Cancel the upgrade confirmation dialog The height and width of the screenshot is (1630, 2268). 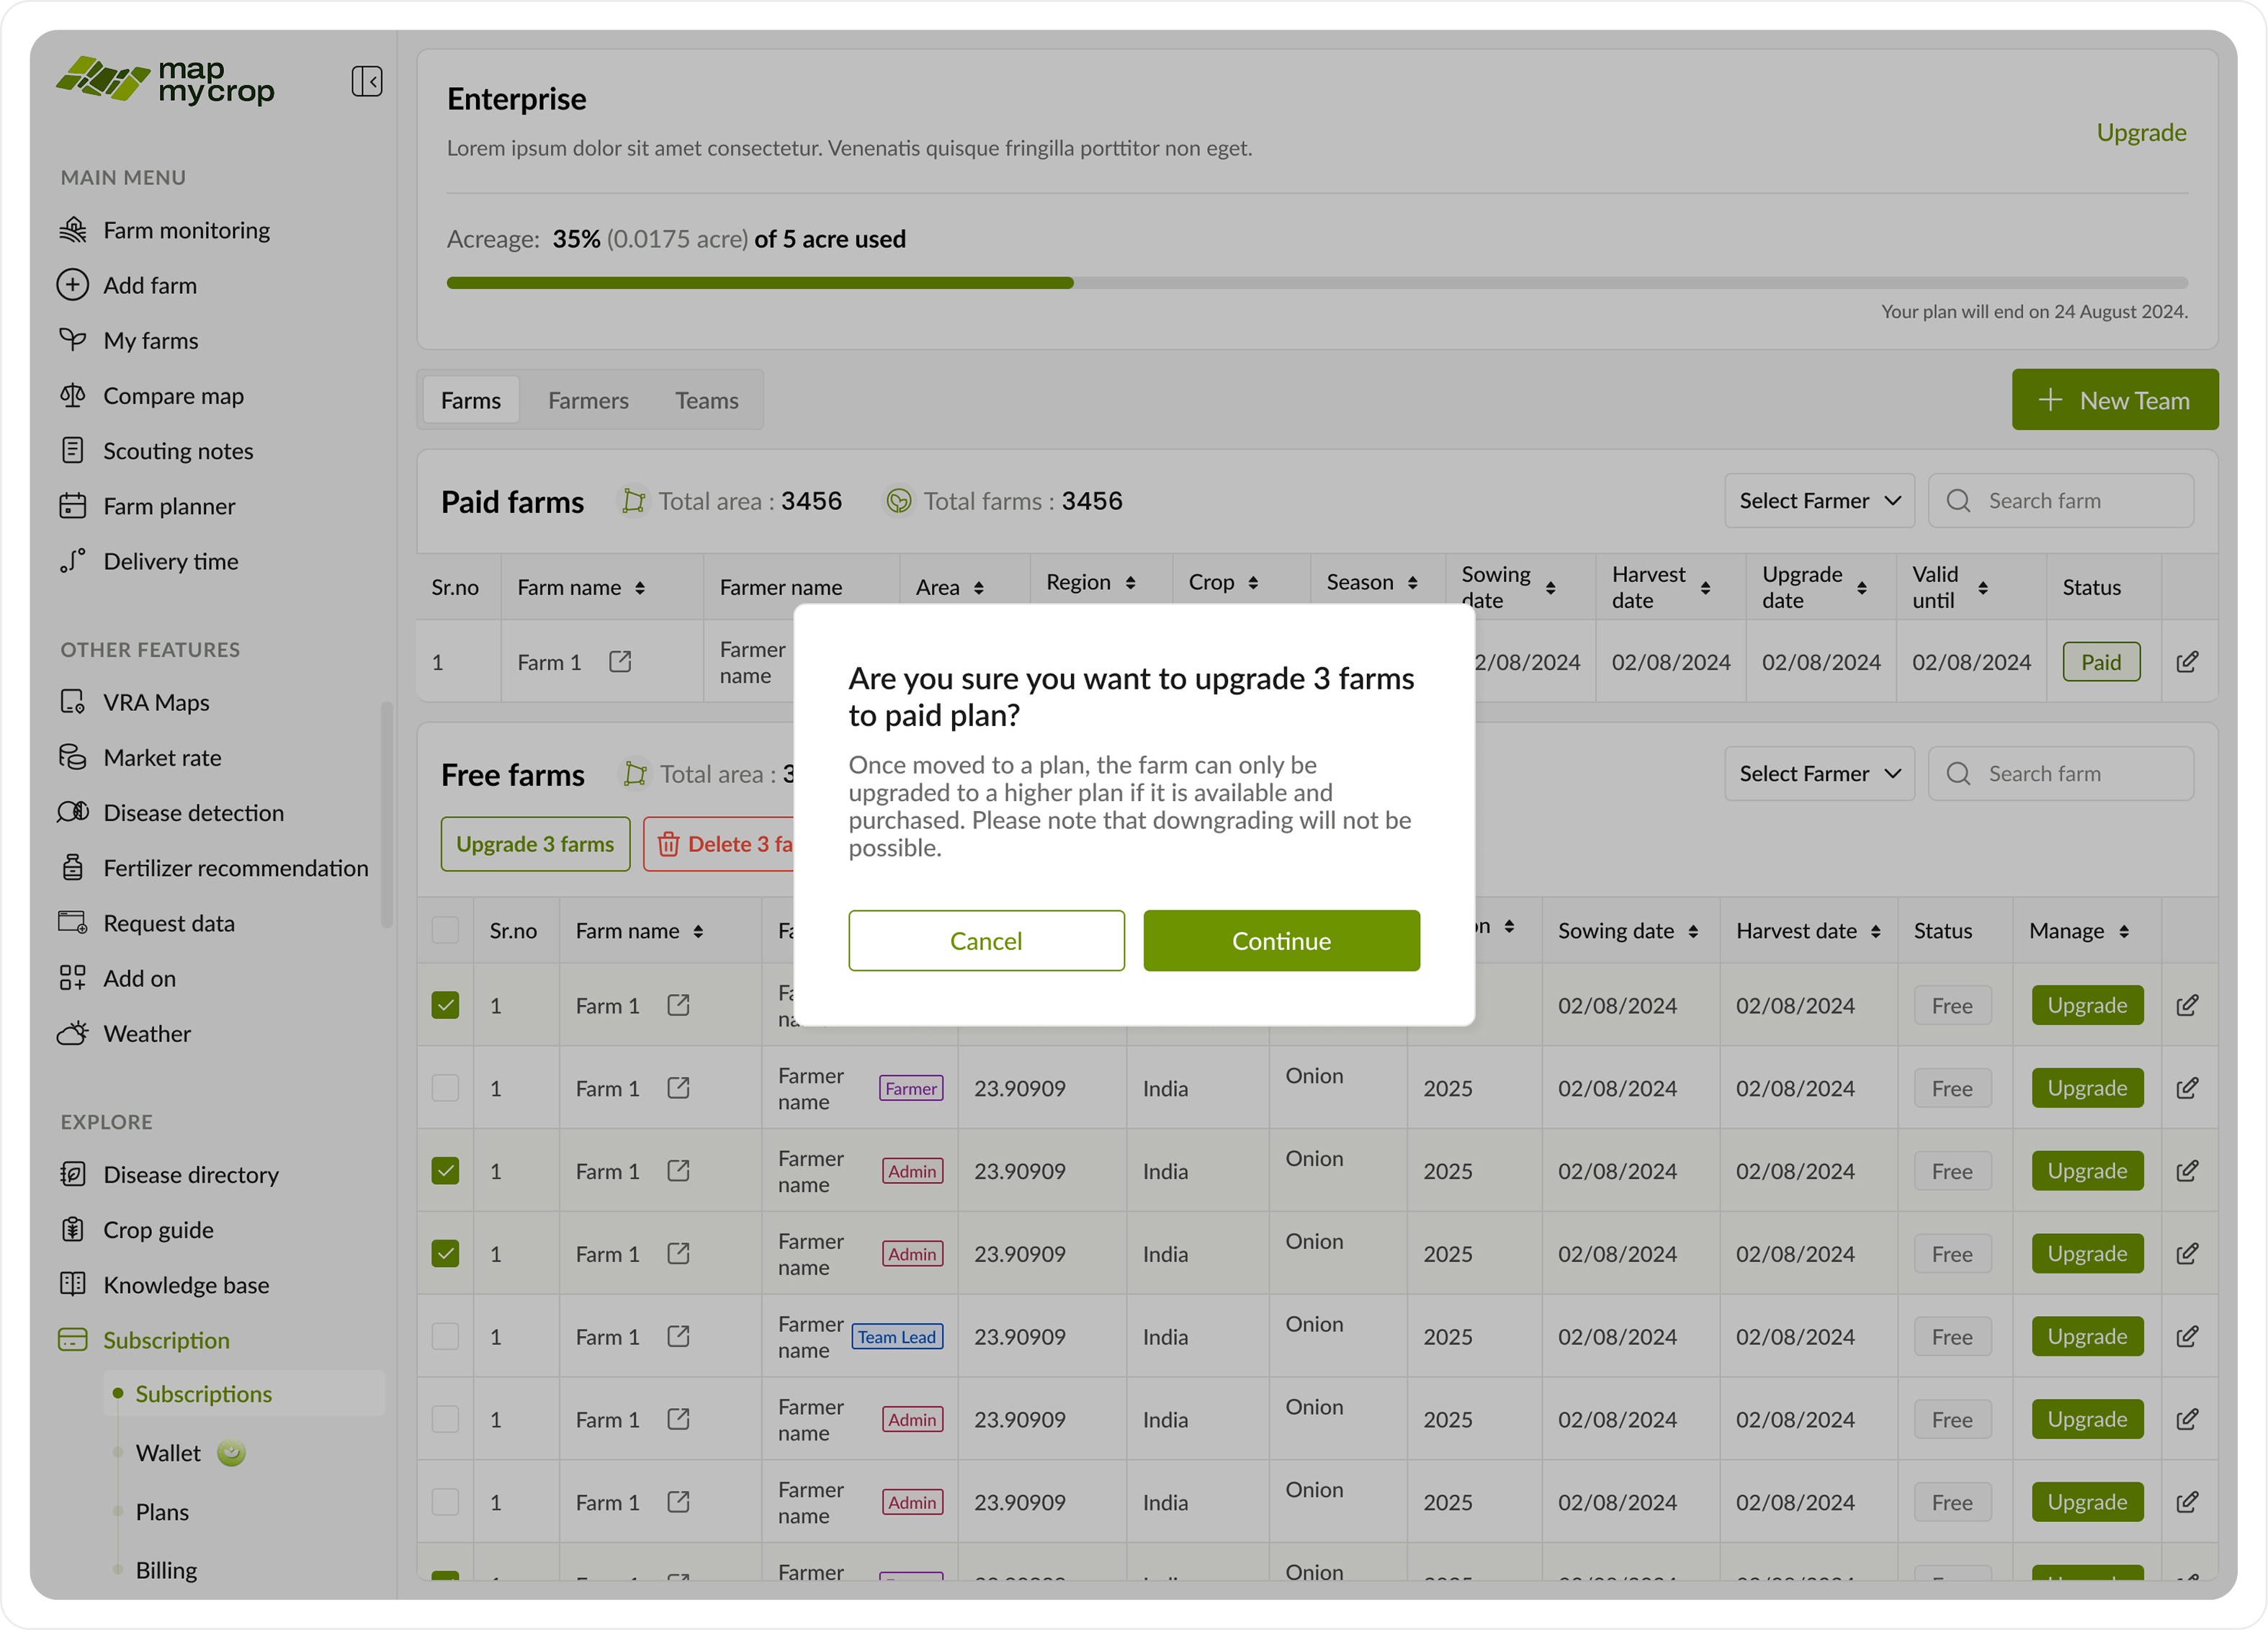point(985,941)
